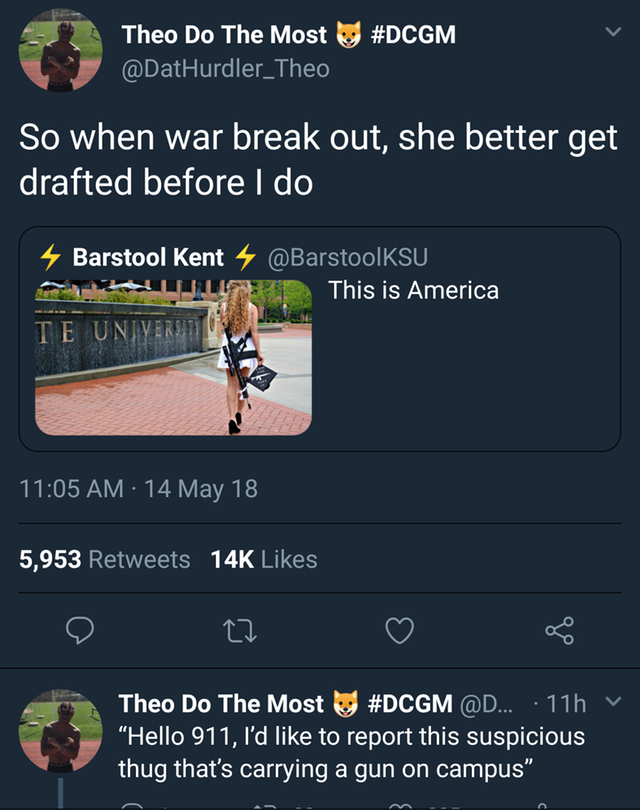Open the 'Hello 911' reply tweet

tap(351, 753)
